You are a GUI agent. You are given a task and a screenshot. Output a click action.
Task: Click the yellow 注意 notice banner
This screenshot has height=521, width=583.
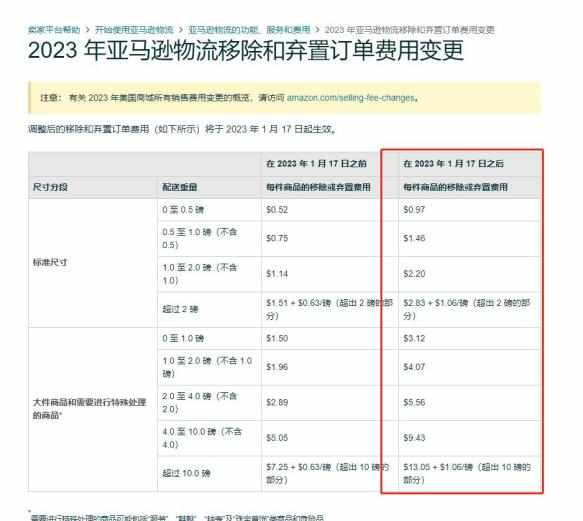(x=284, y=98)
